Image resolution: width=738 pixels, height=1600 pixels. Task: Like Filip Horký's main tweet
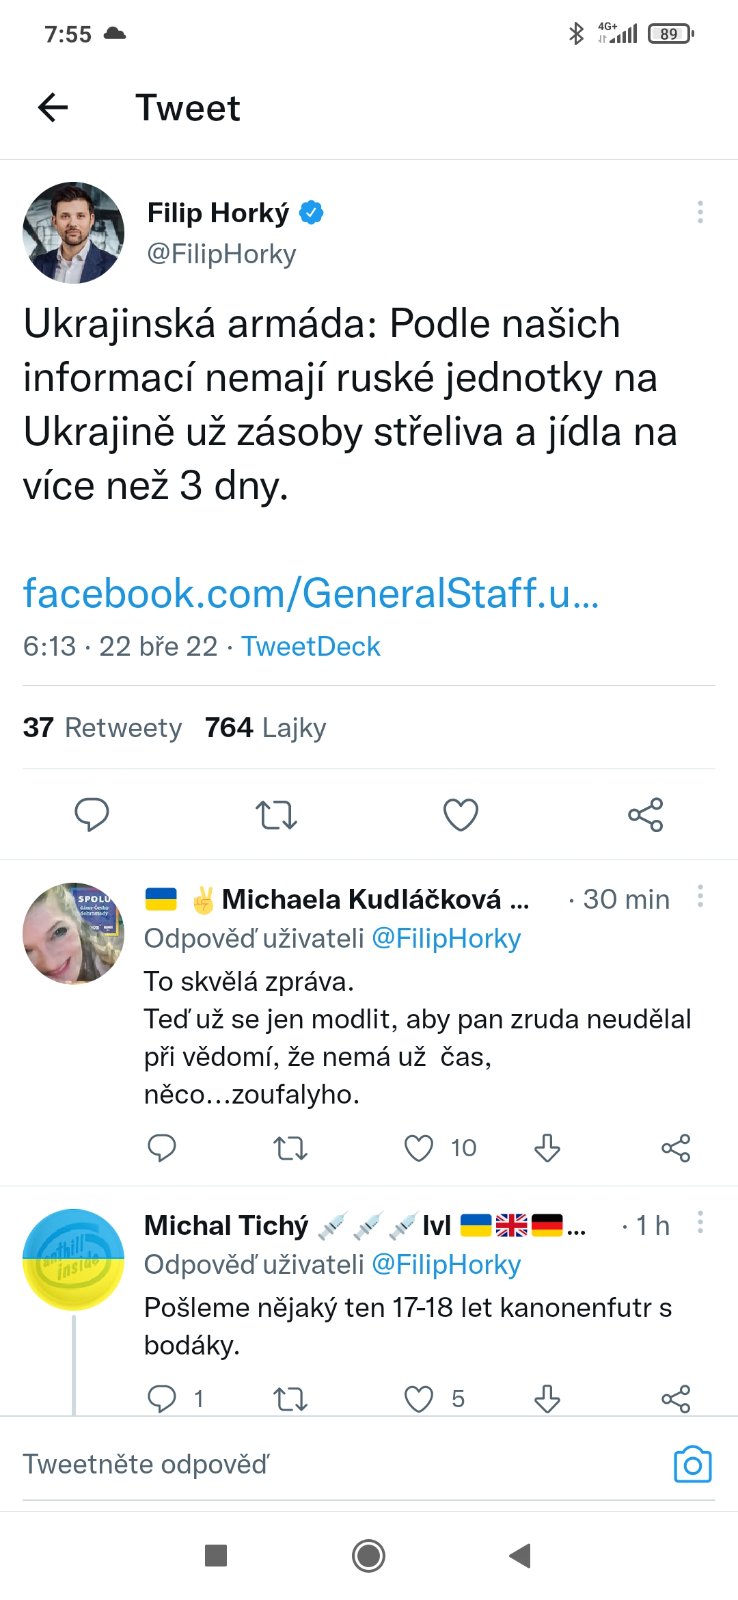click(460, 815)
